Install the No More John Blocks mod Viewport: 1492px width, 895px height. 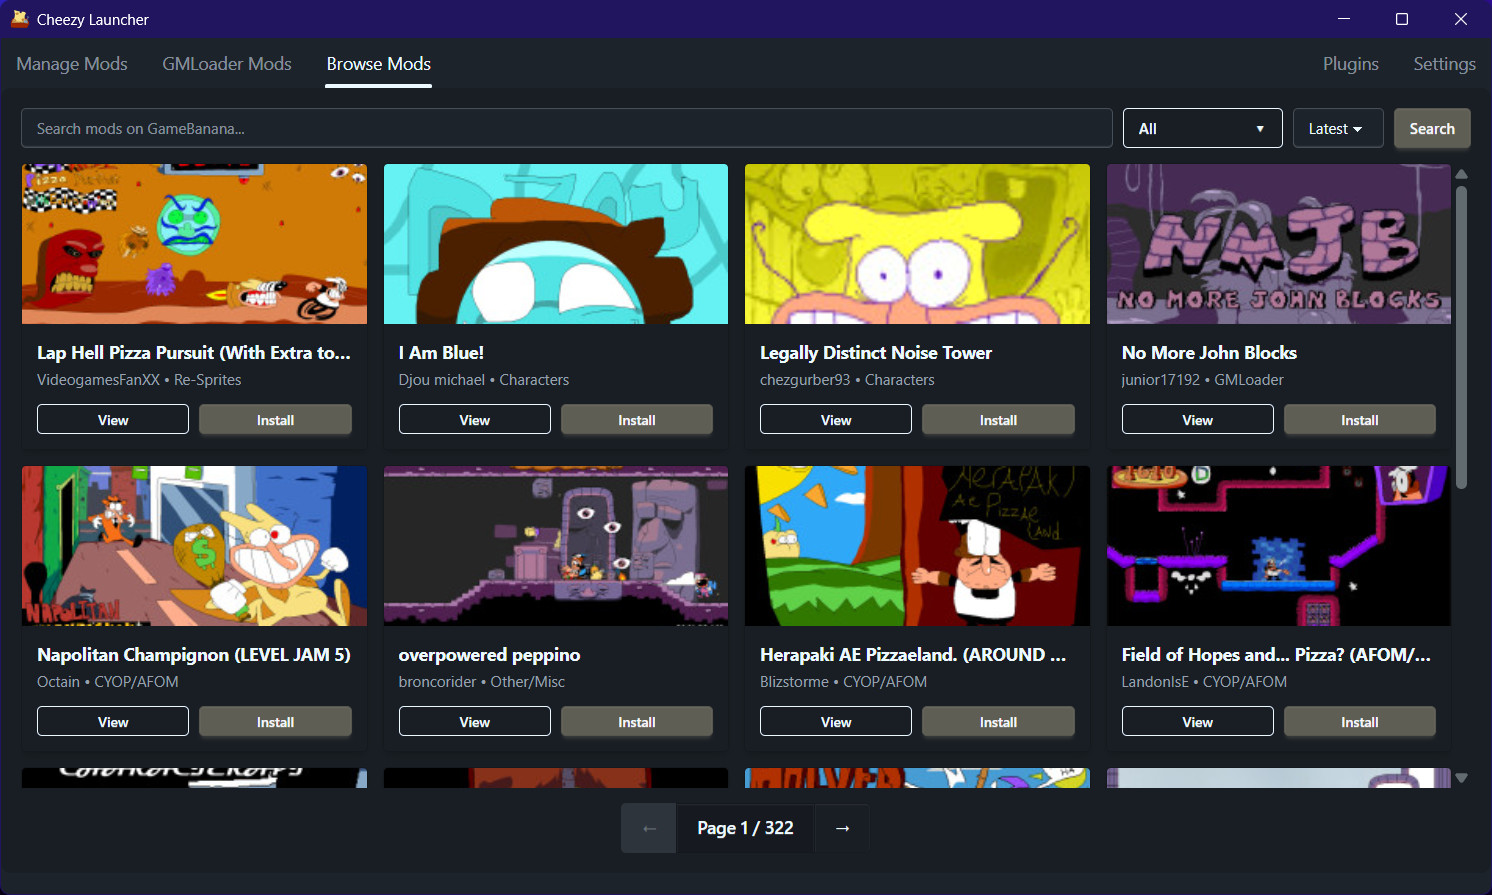[1360, 420]
